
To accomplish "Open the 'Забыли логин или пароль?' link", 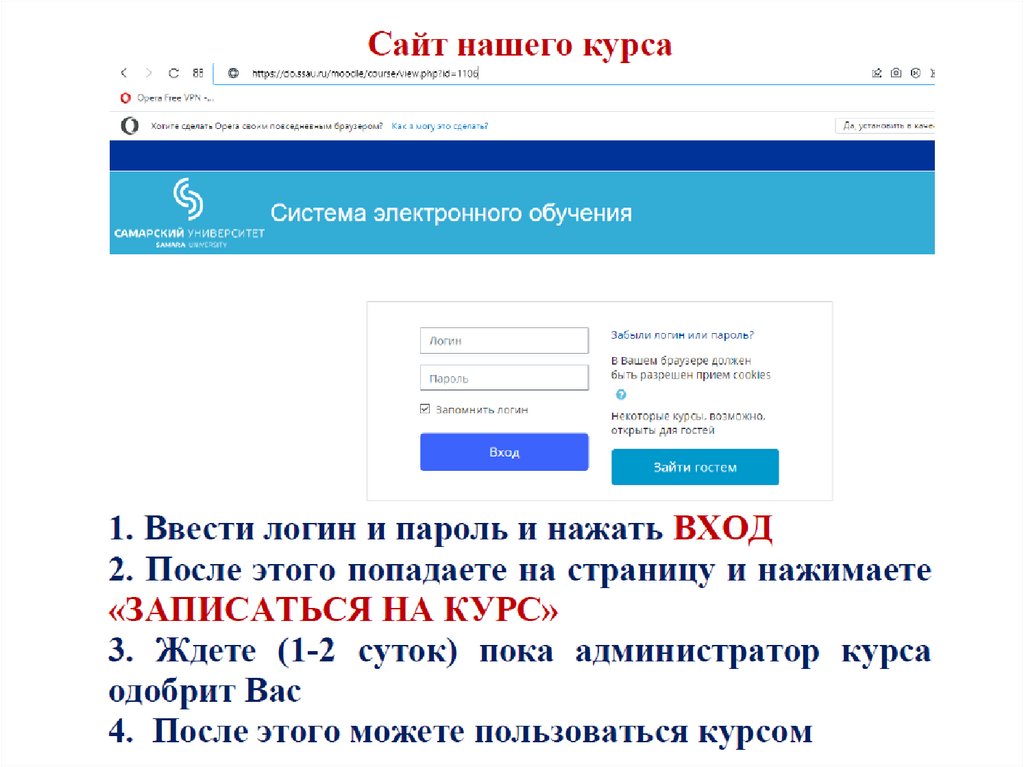I will point(682,335).
